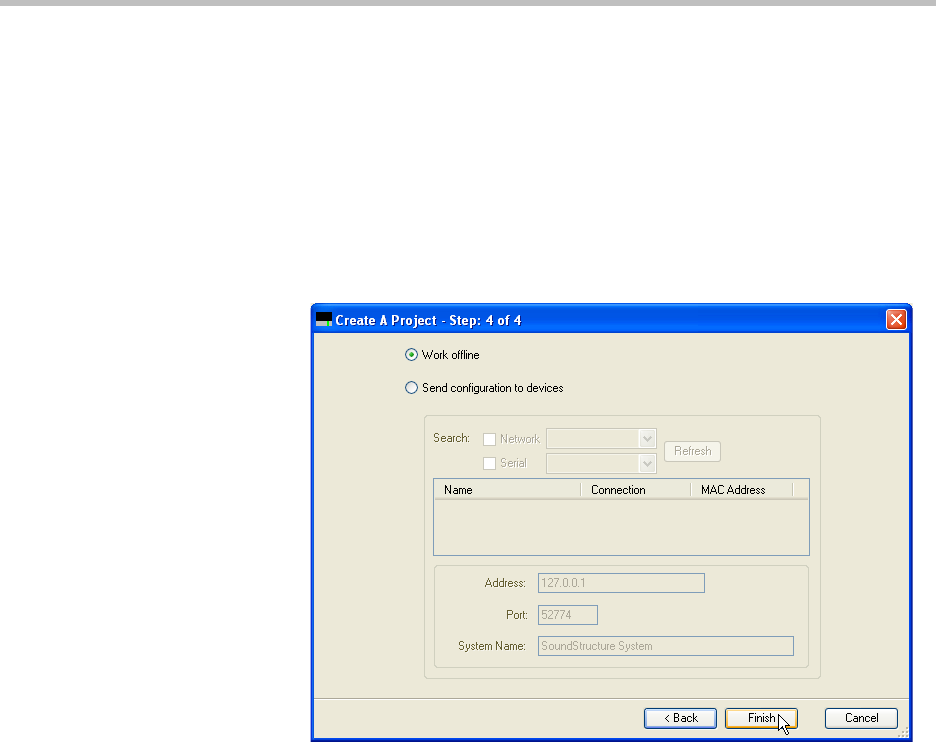Focus the Address input field
The height and width of the screenshot is (742, 936).
621,583
